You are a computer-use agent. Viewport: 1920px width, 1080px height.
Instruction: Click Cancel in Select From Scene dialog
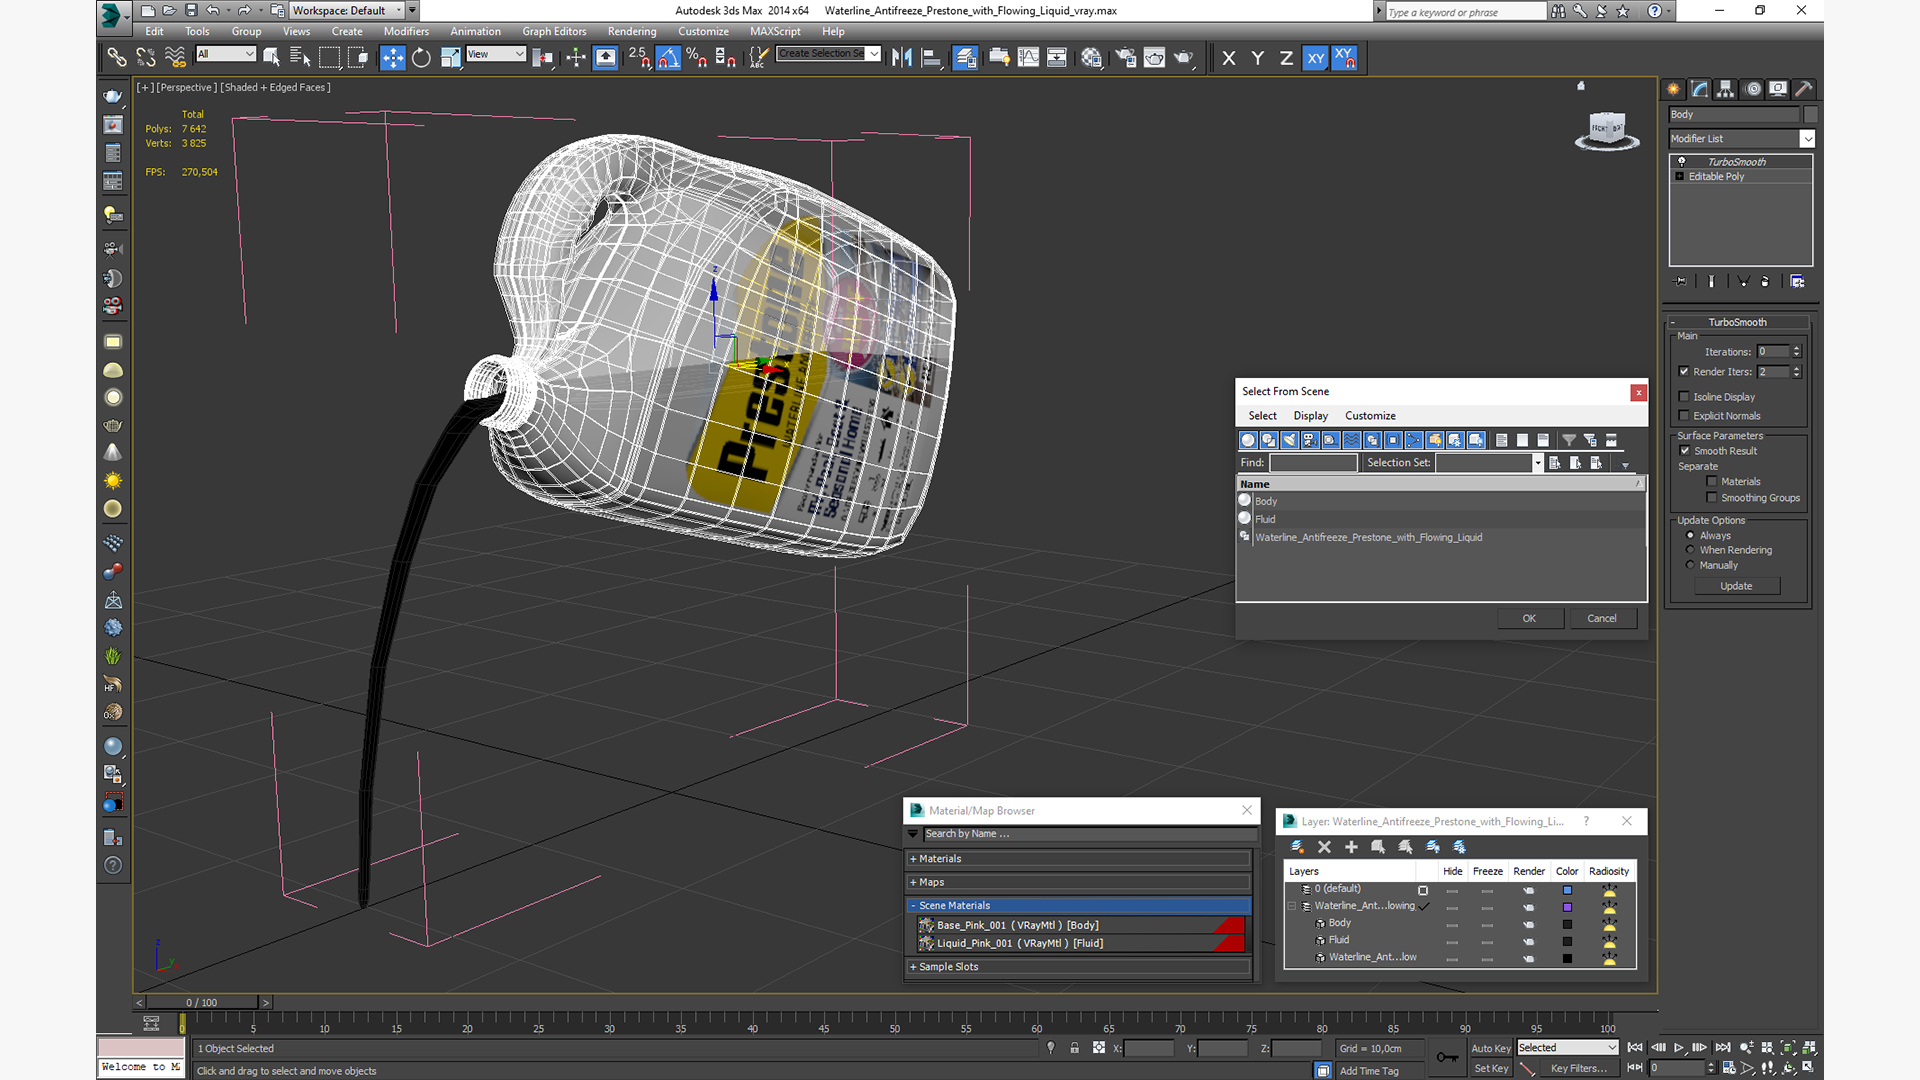1602,618
